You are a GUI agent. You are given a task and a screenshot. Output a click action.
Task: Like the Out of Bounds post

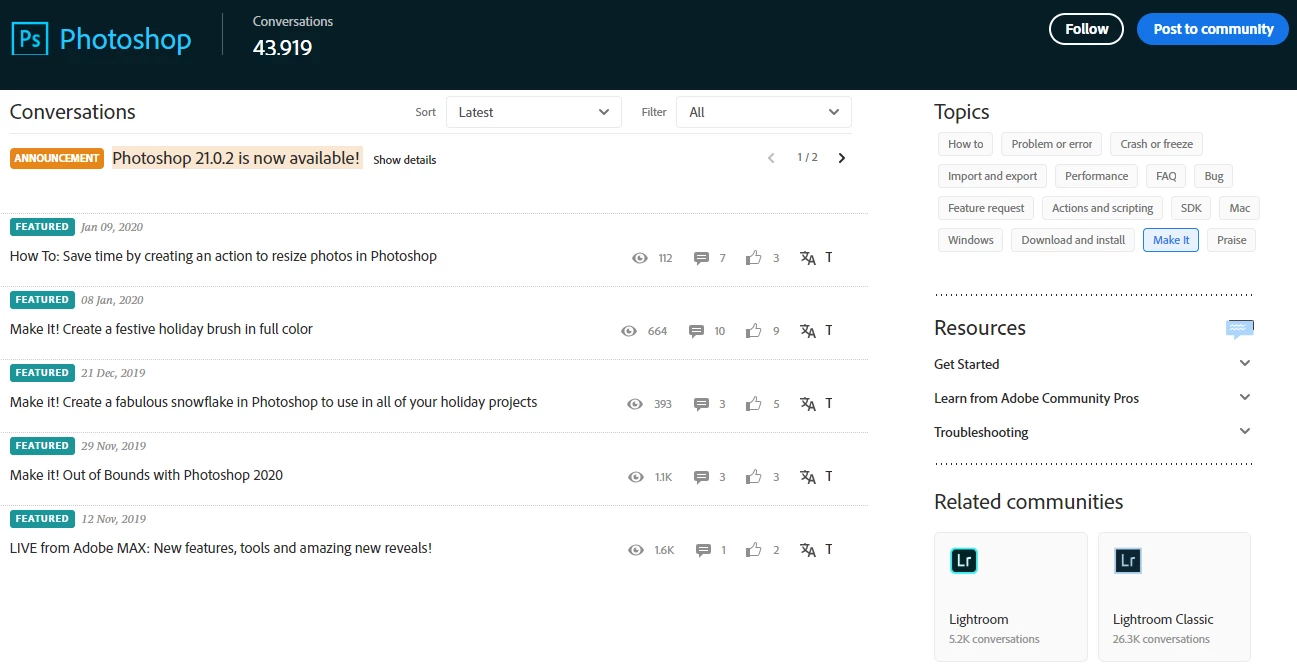coord(754,477)
